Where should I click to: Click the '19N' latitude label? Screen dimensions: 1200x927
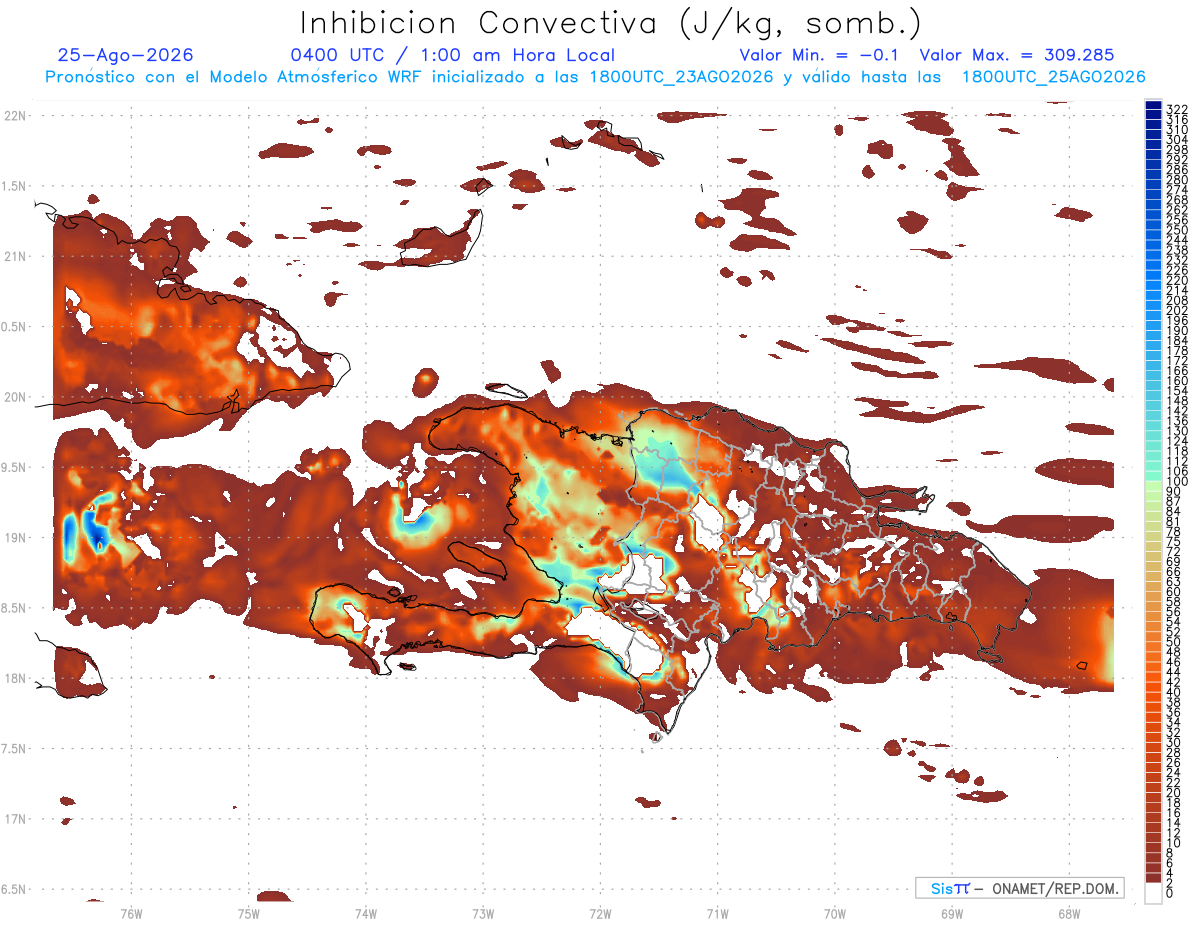[15, 537]
